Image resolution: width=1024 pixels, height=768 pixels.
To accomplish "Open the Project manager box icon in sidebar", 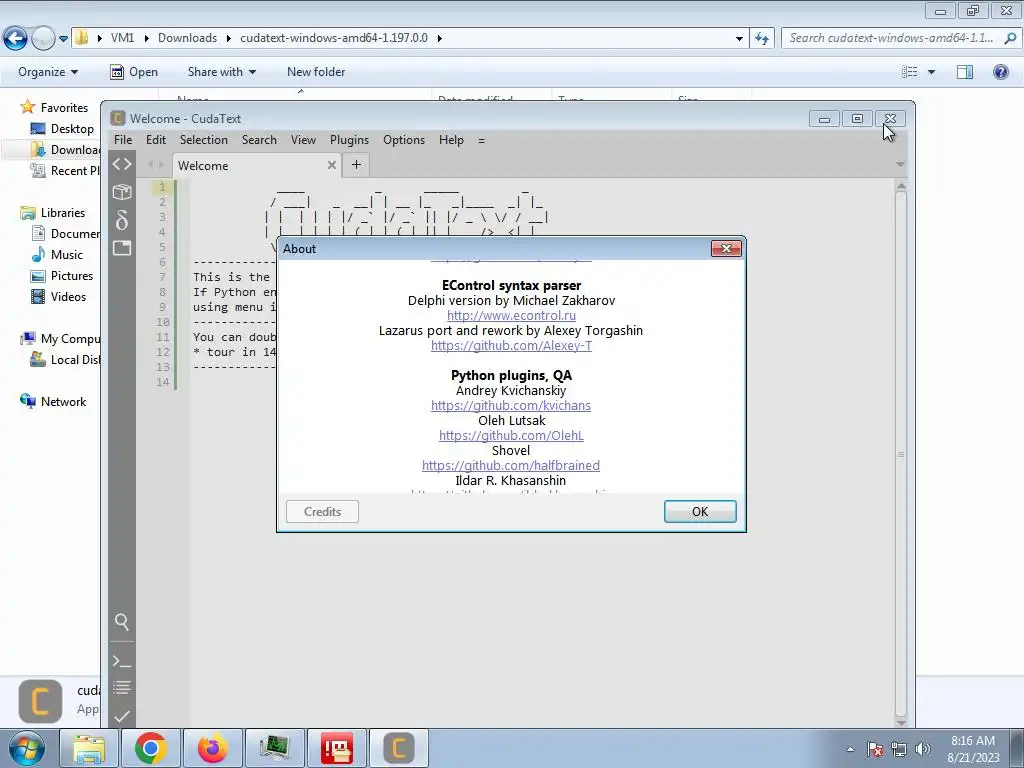I will click(122, 192).
